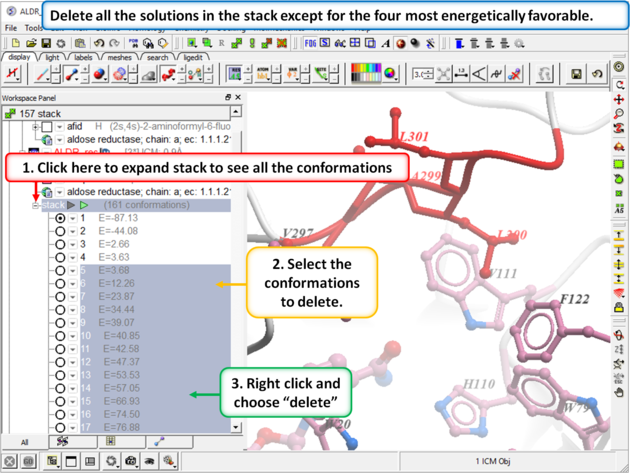
Task: Play stack with green triangle button
Action: [84, 205]
